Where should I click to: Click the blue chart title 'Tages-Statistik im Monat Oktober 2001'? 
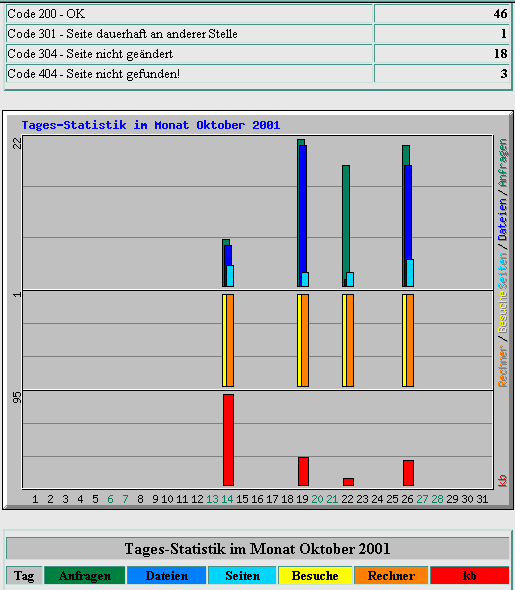(150, 125)
